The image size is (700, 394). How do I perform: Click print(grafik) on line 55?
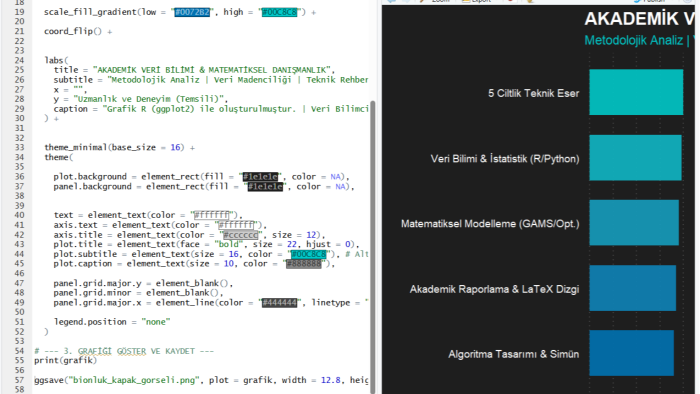pos(66,361)
